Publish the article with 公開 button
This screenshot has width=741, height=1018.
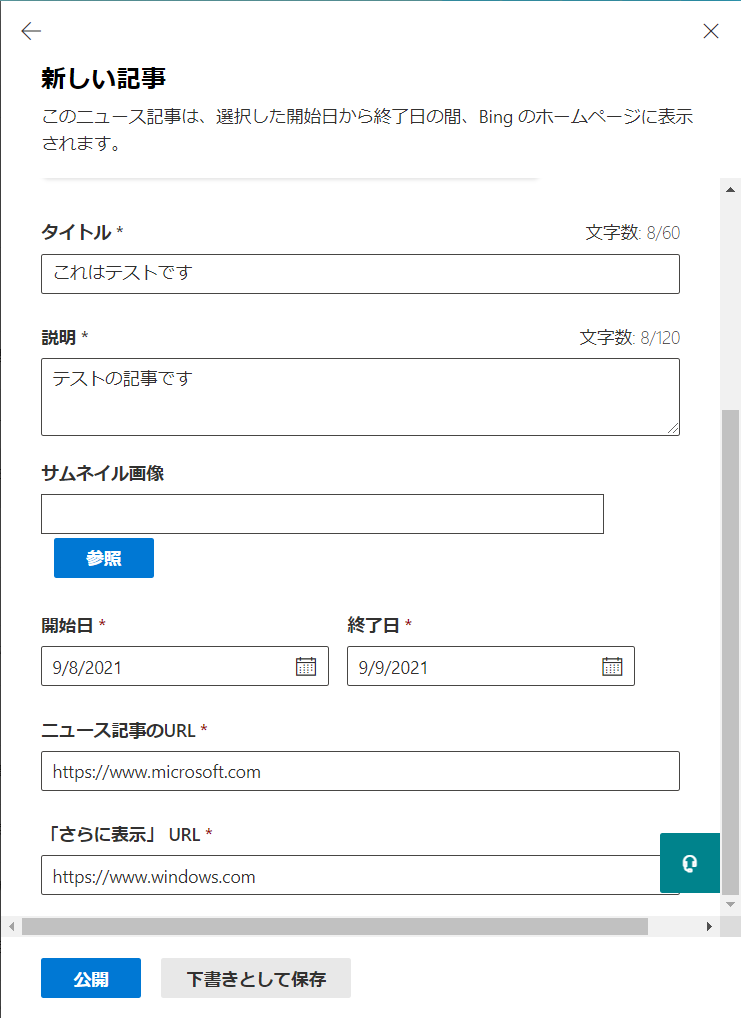tap(91, 979)
